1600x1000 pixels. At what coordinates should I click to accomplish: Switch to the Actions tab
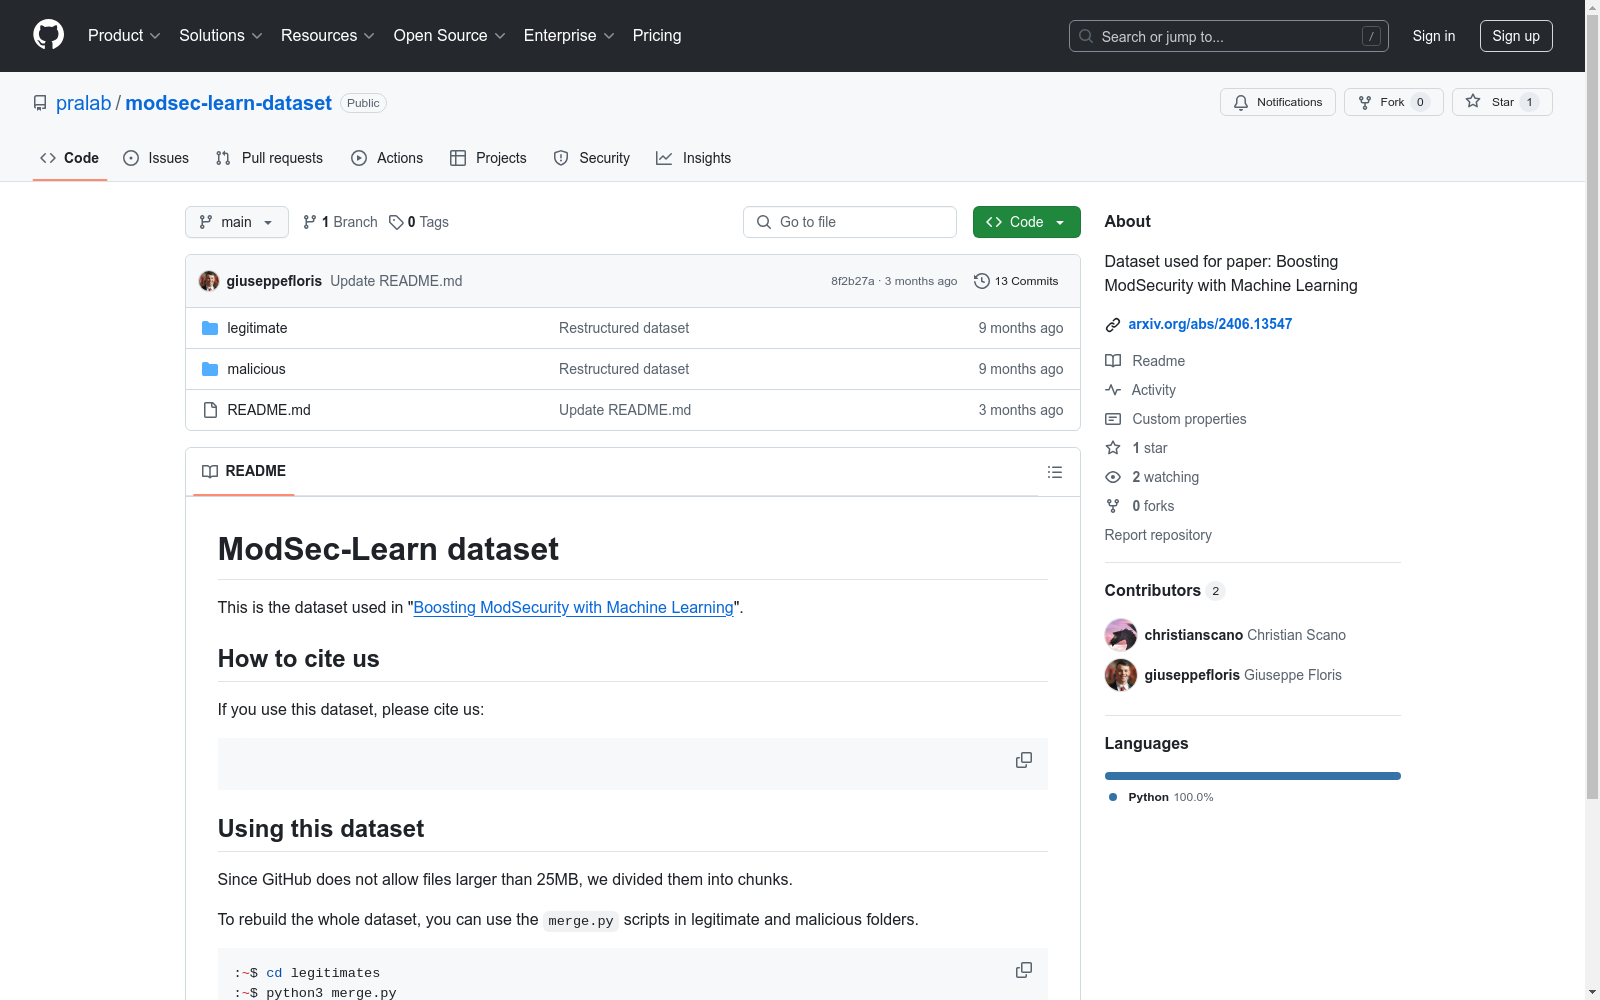click(x=387, y=158)
